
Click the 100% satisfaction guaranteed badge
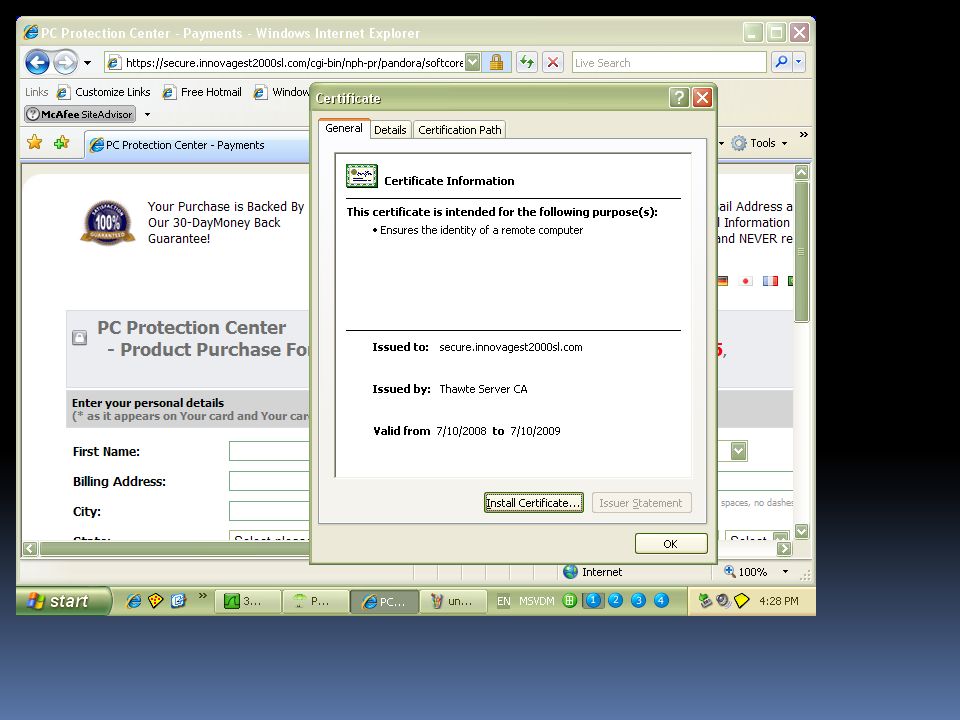click(108, 222)
